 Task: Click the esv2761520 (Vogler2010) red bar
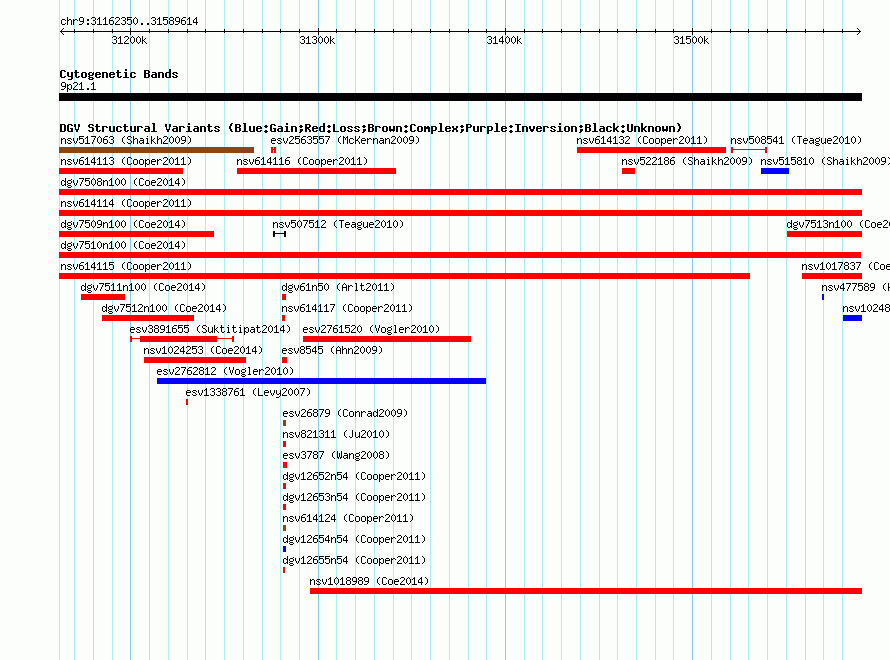(387, 339)
